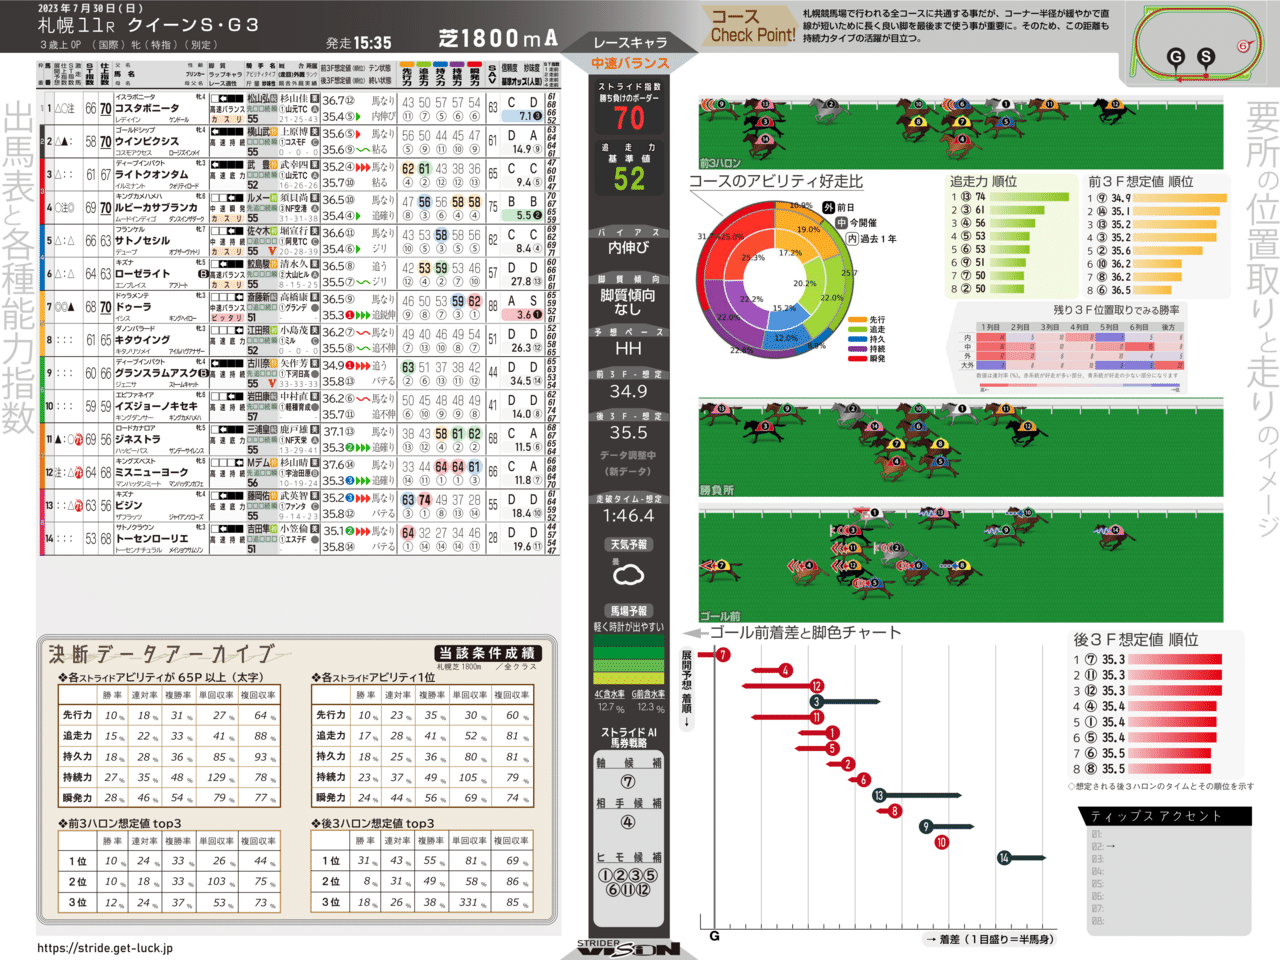Click horse name ルビーカサブランカ

click(155, 207)
